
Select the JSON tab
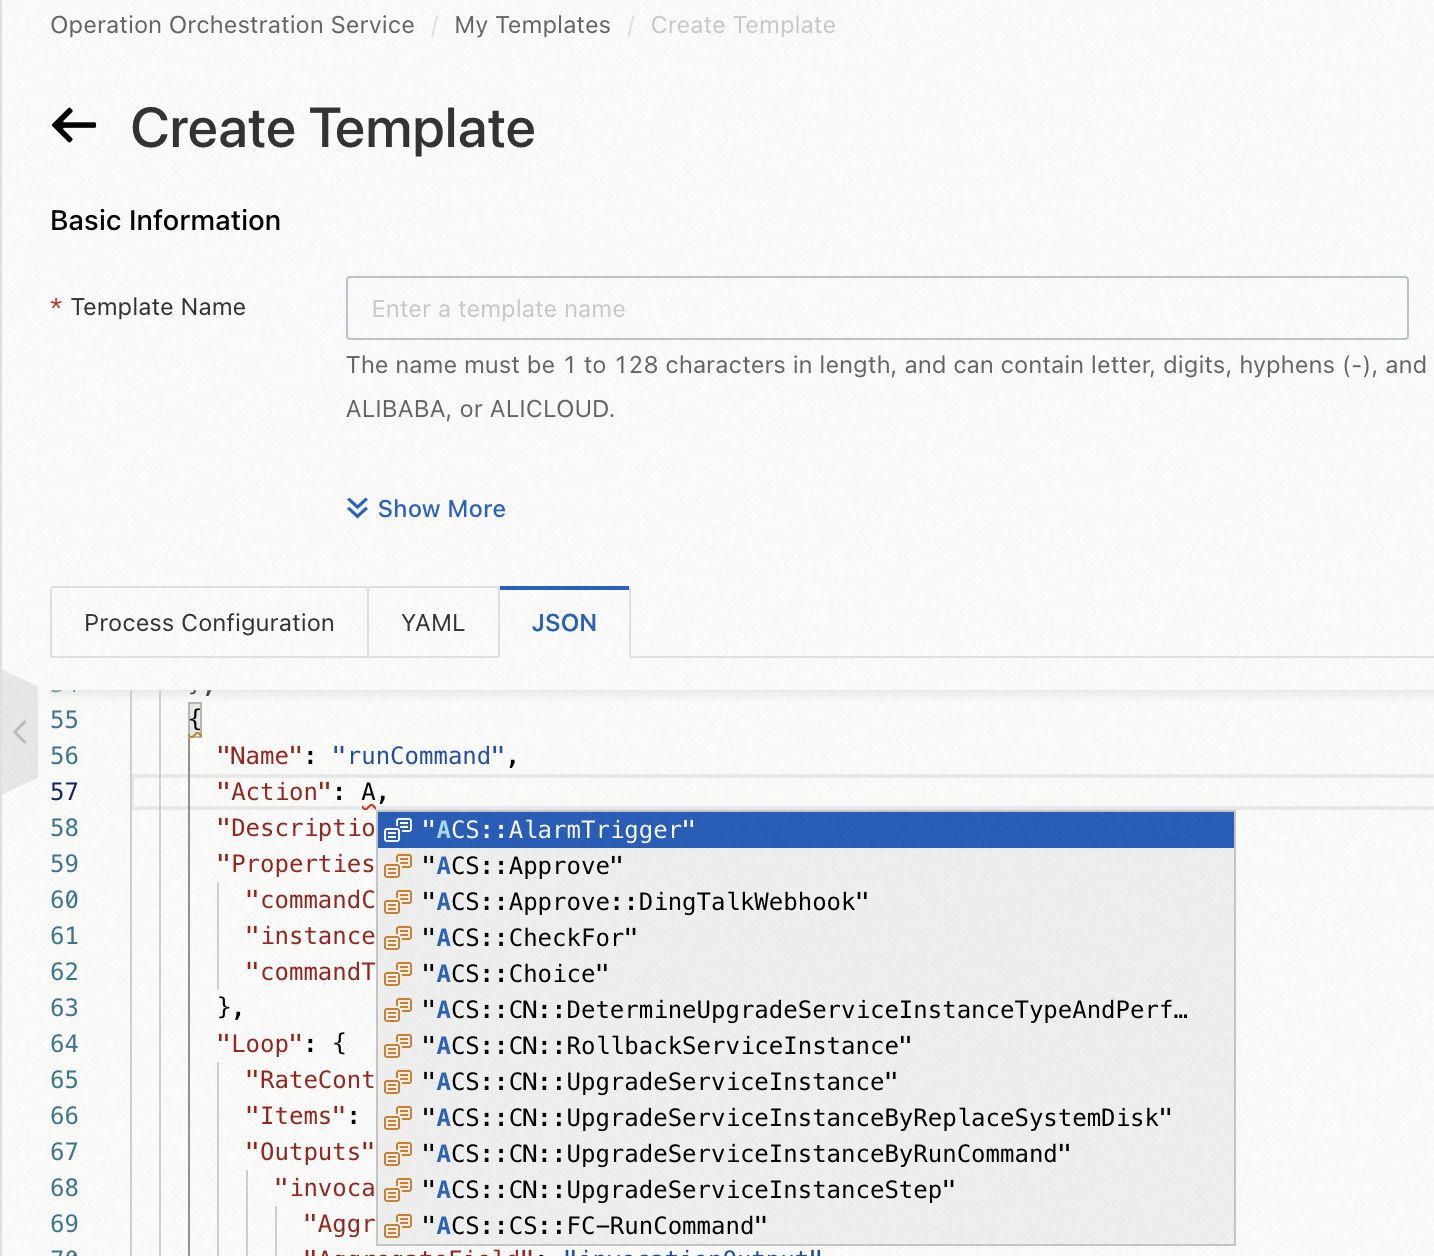564,622
